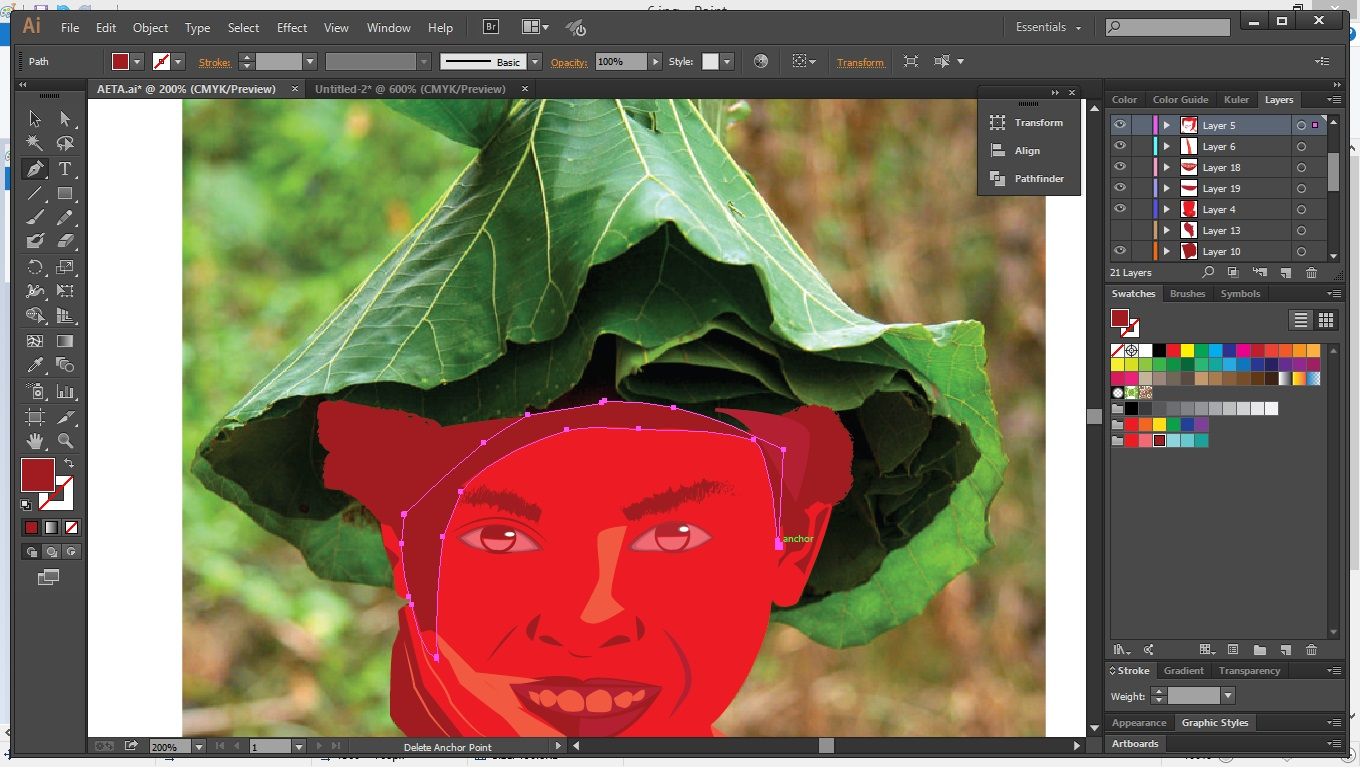
Task: Select the Selection (black arrow) tool
Action: click(35, 119)
